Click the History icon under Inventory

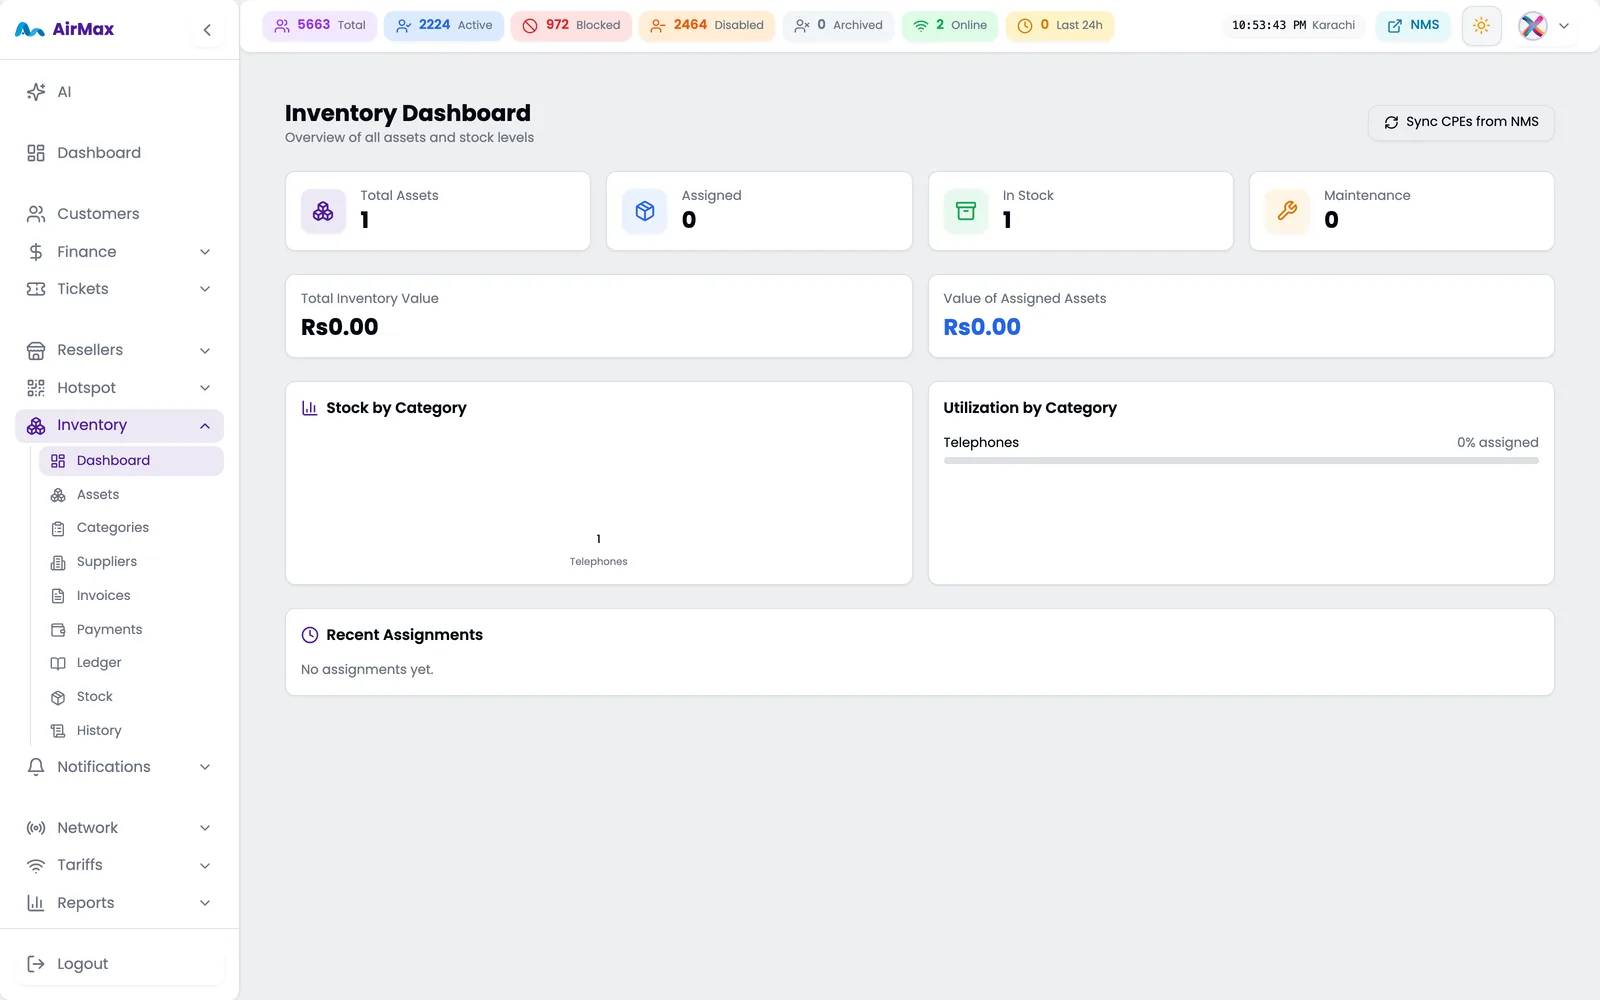58,731
